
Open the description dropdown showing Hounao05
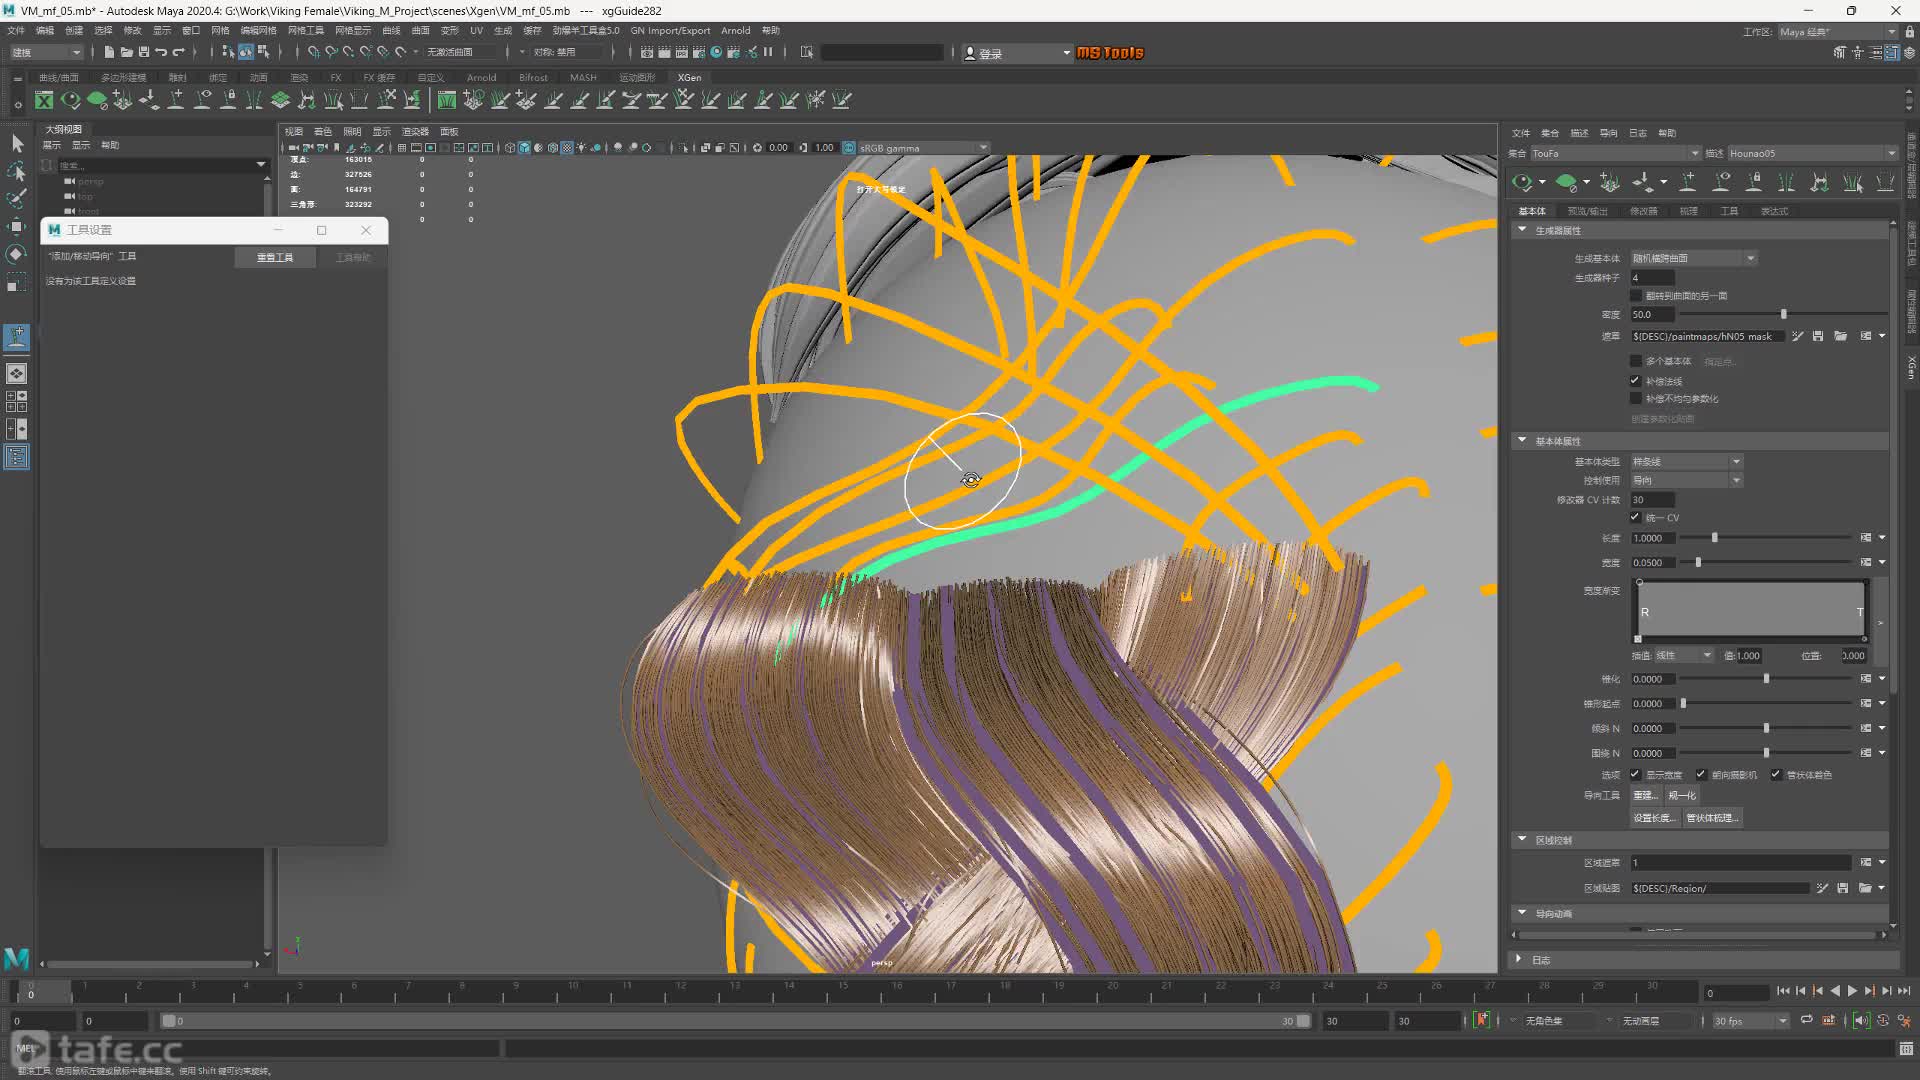click(x=1812, y=153)
